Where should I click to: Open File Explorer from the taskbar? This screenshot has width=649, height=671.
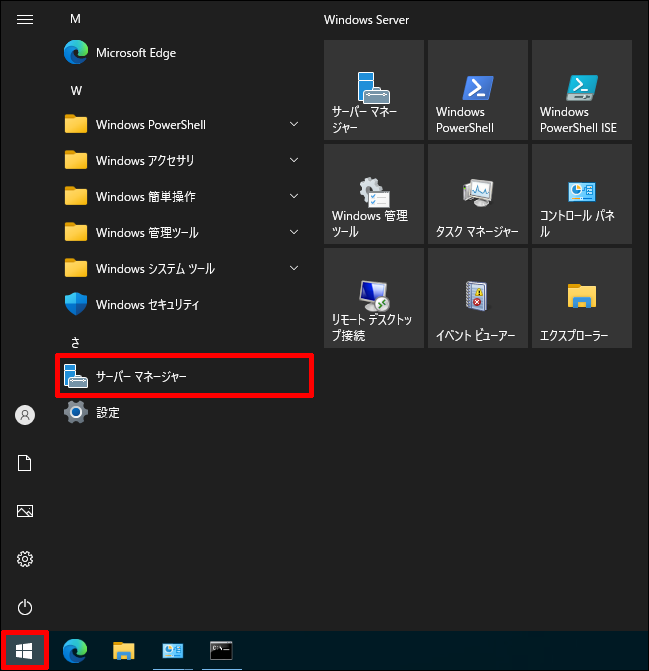[124, 651]
